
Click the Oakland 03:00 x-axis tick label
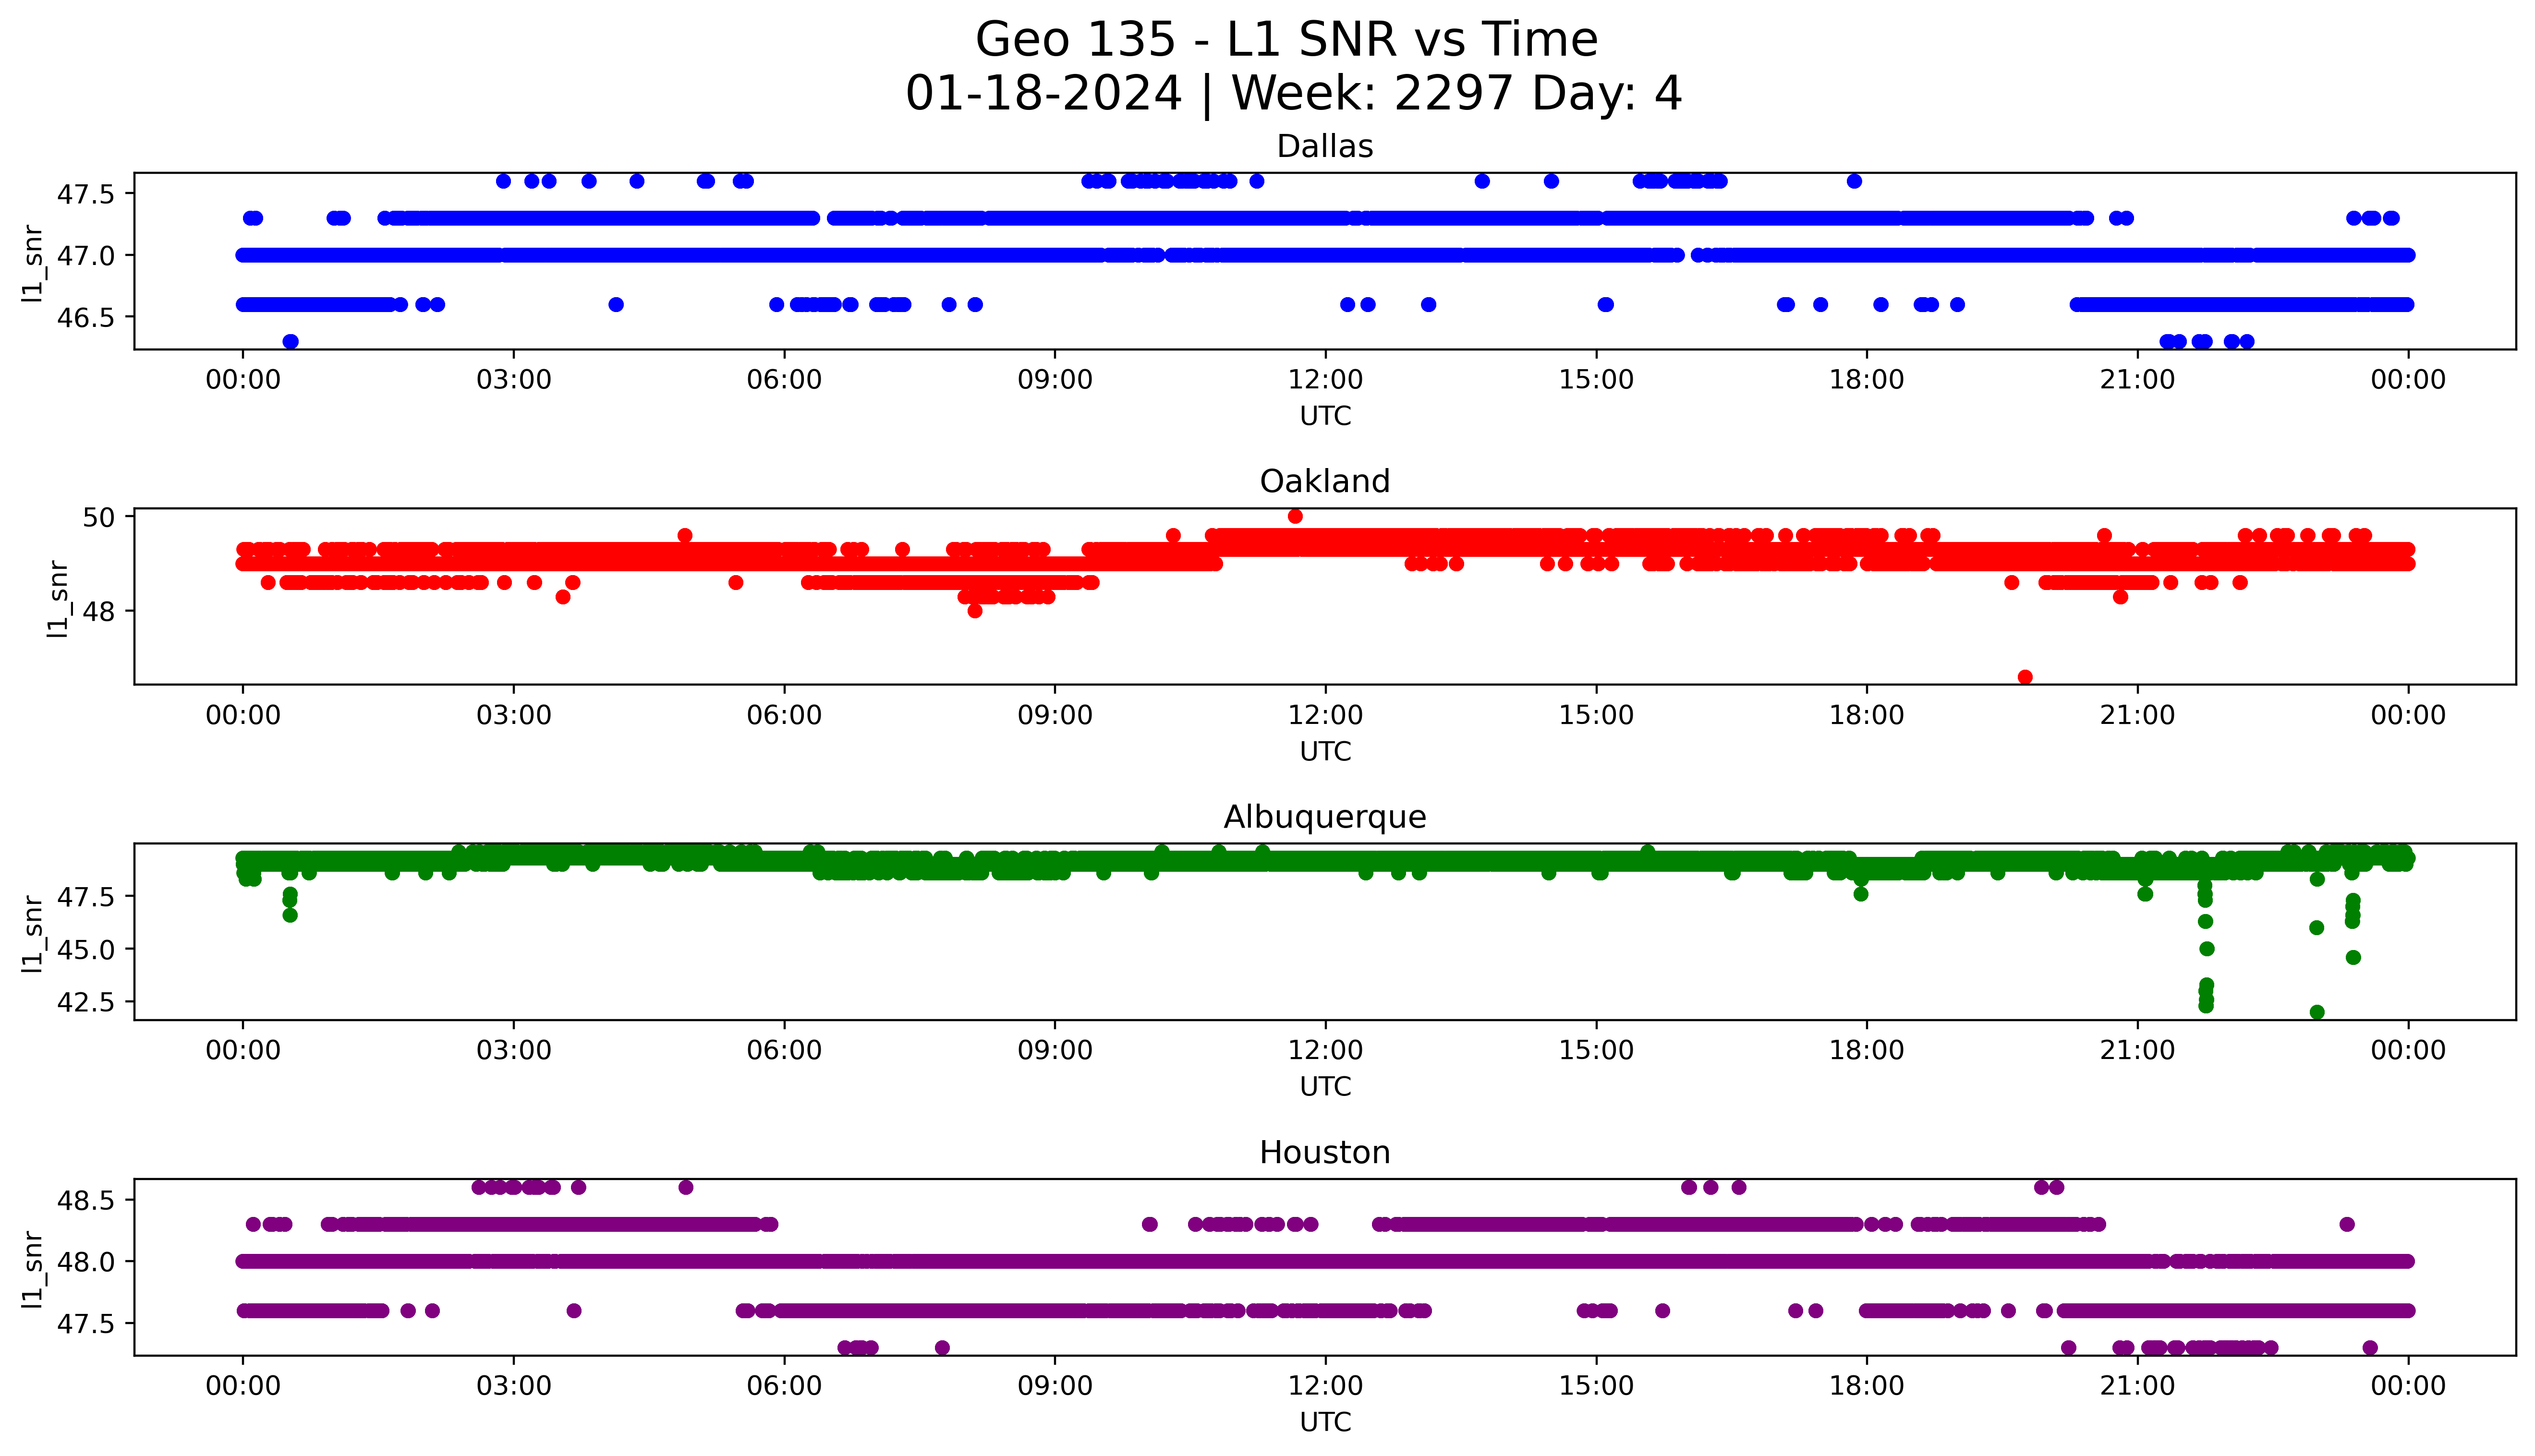click(x=513, y=715)
